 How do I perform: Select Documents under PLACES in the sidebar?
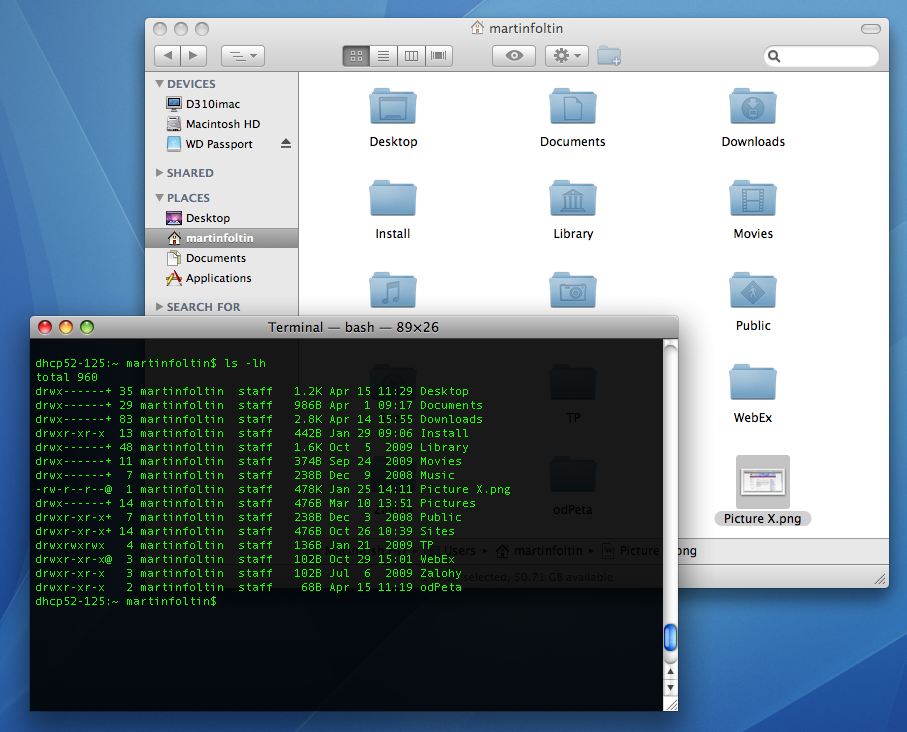click(x=222, y=258)
